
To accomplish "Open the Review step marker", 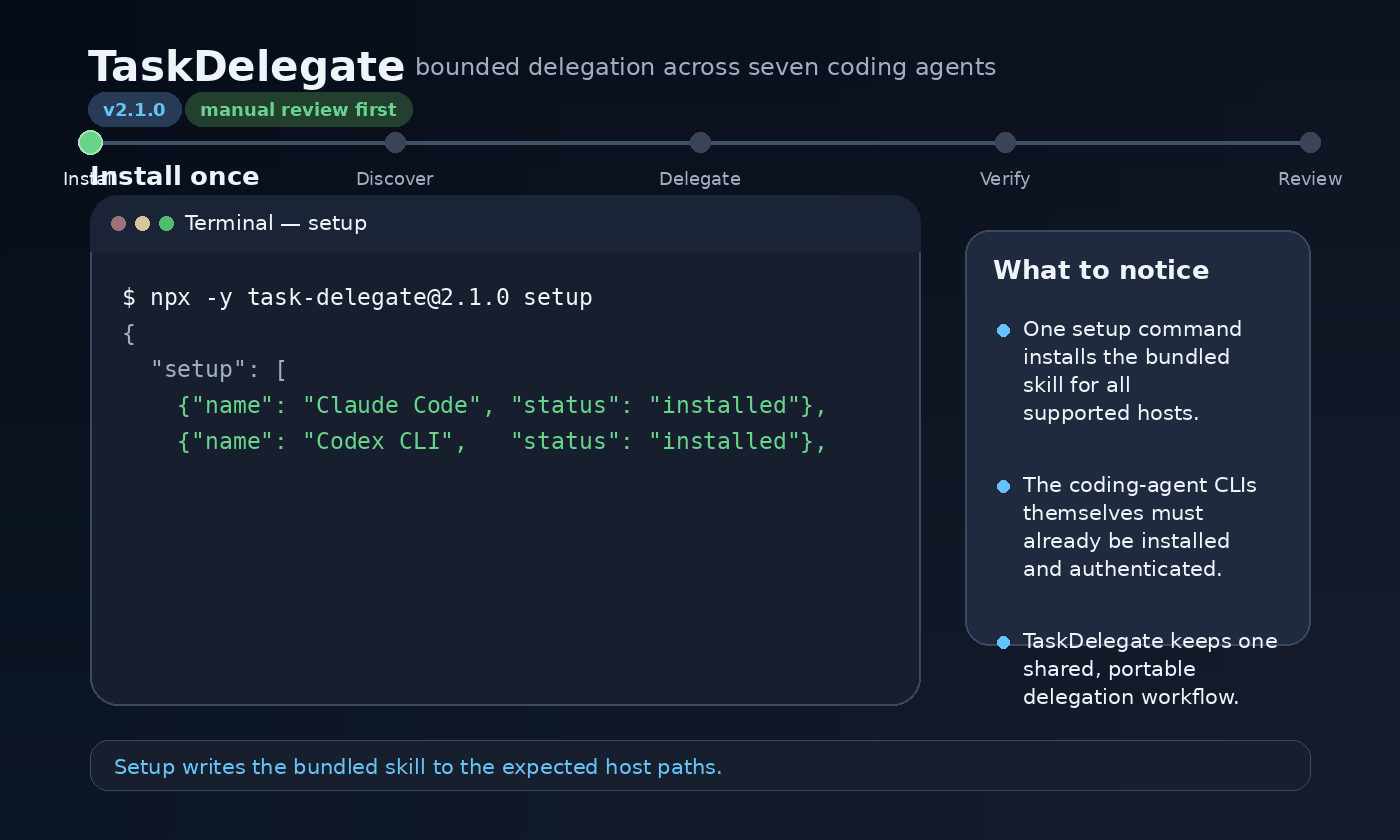I will (1310, 143).
